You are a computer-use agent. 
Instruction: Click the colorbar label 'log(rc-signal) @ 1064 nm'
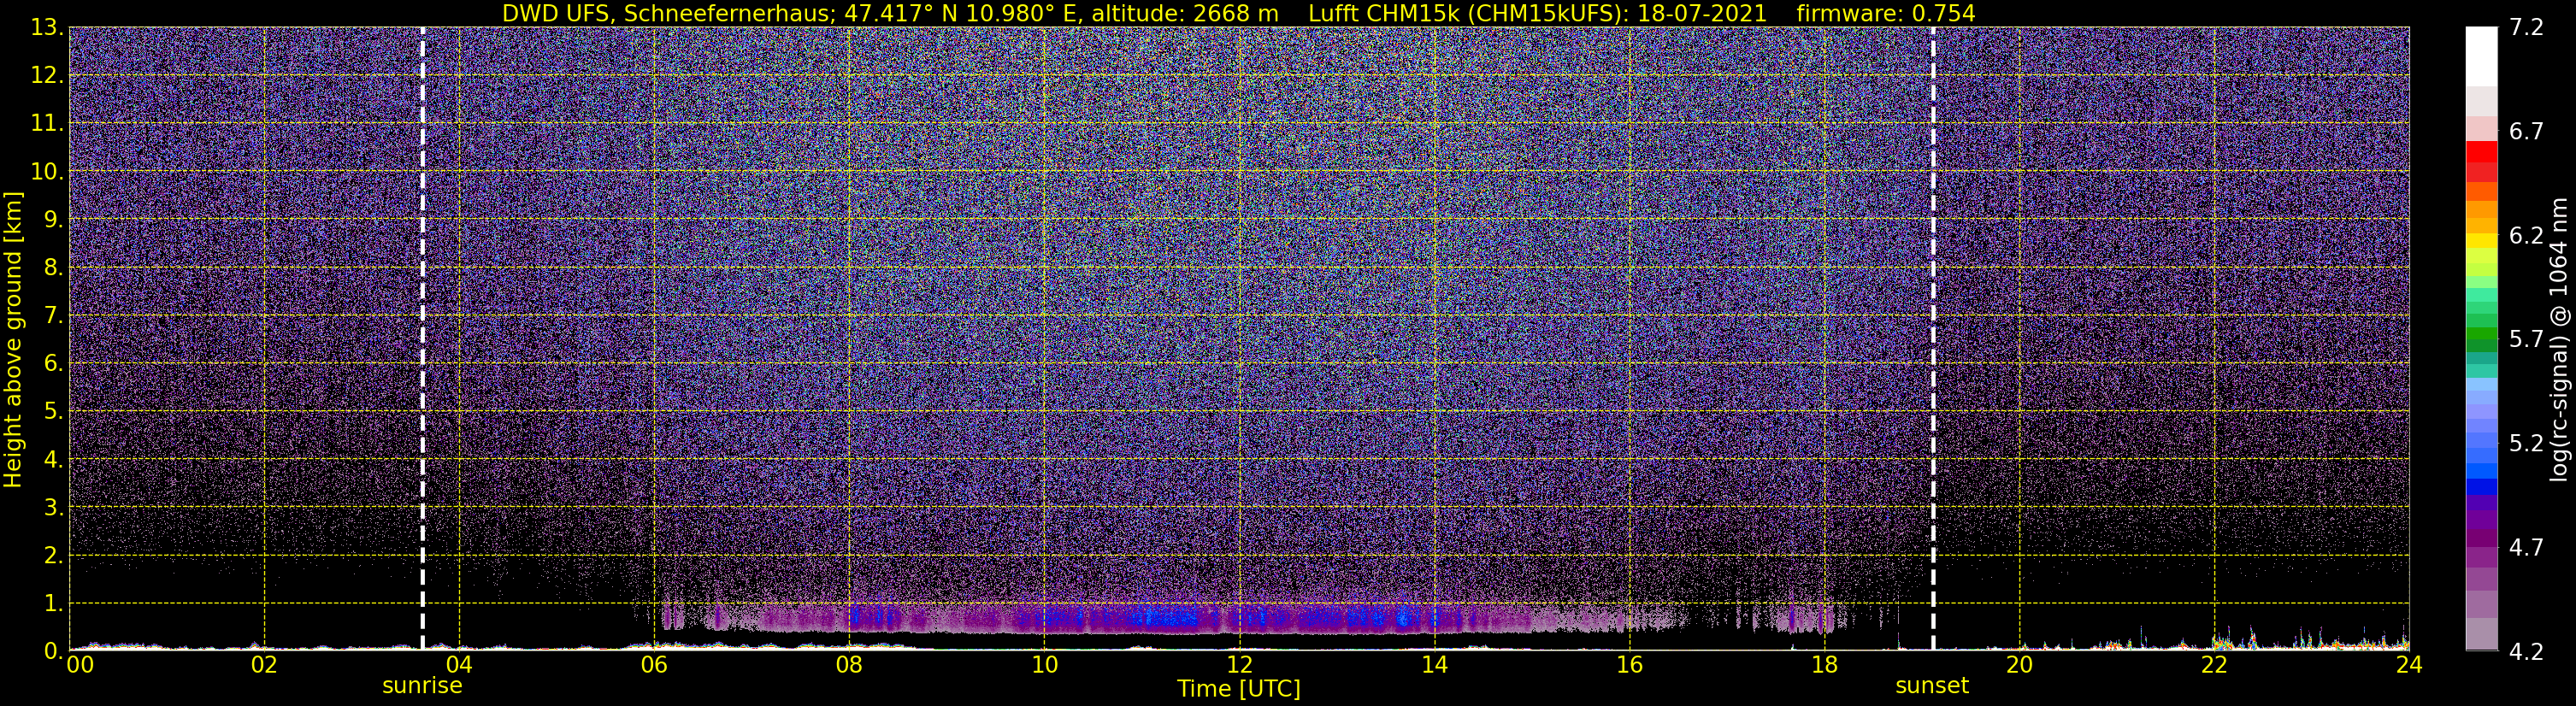click(2560, 339)
